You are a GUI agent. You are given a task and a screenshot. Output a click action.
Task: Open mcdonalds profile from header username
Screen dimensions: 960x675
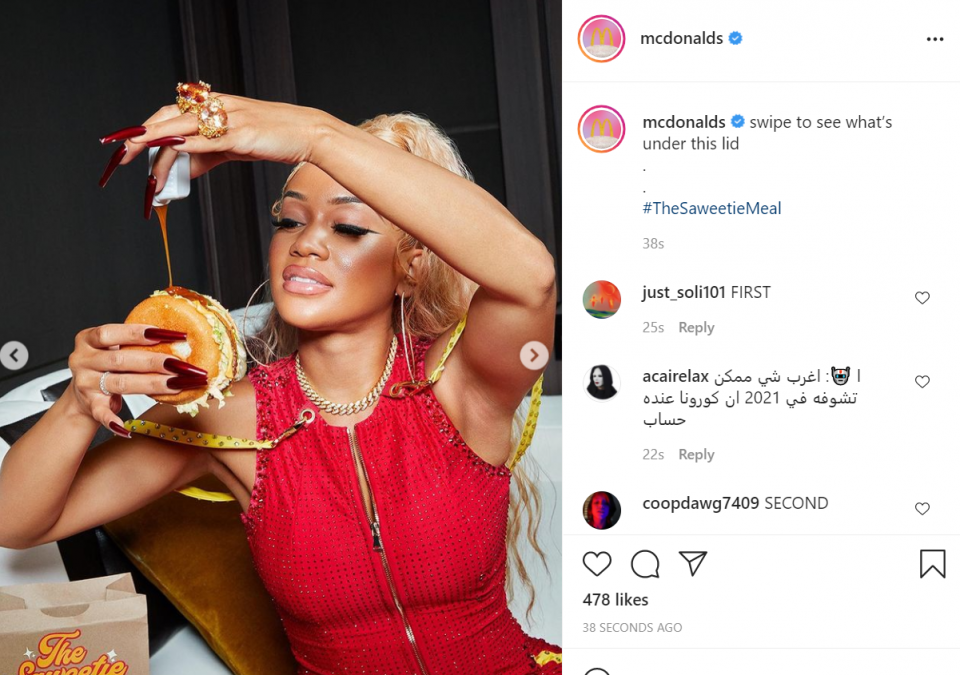click(x=681, y=38)
